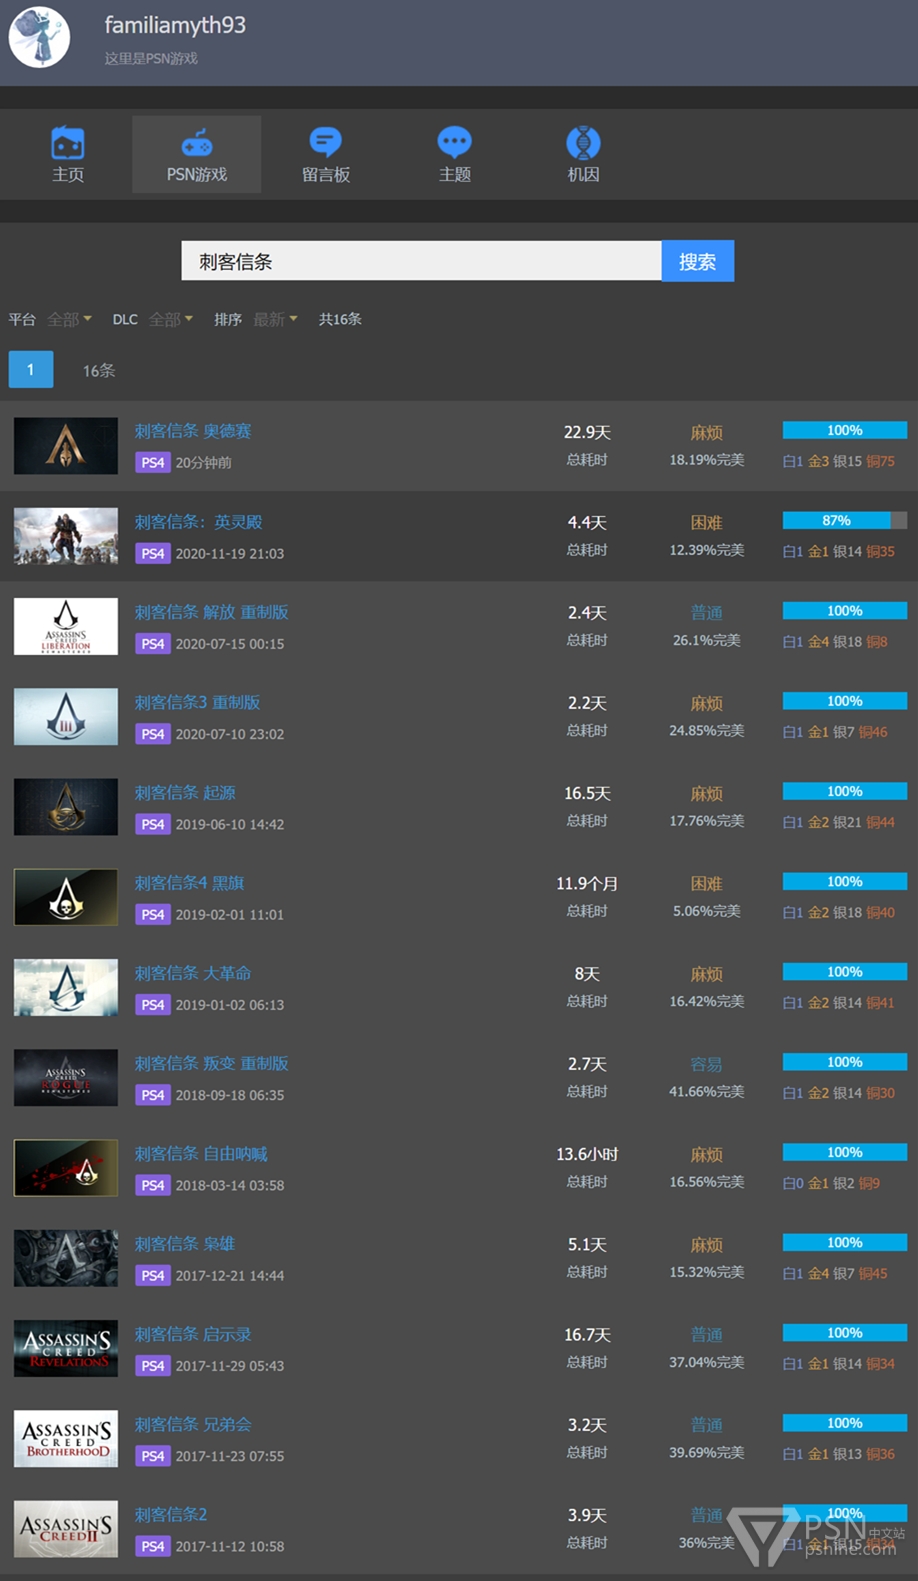The height and width of the screenshot is (1581, 918).
Task: Expand the 排序 sort order dropdown
Action: tap(275, 319)
